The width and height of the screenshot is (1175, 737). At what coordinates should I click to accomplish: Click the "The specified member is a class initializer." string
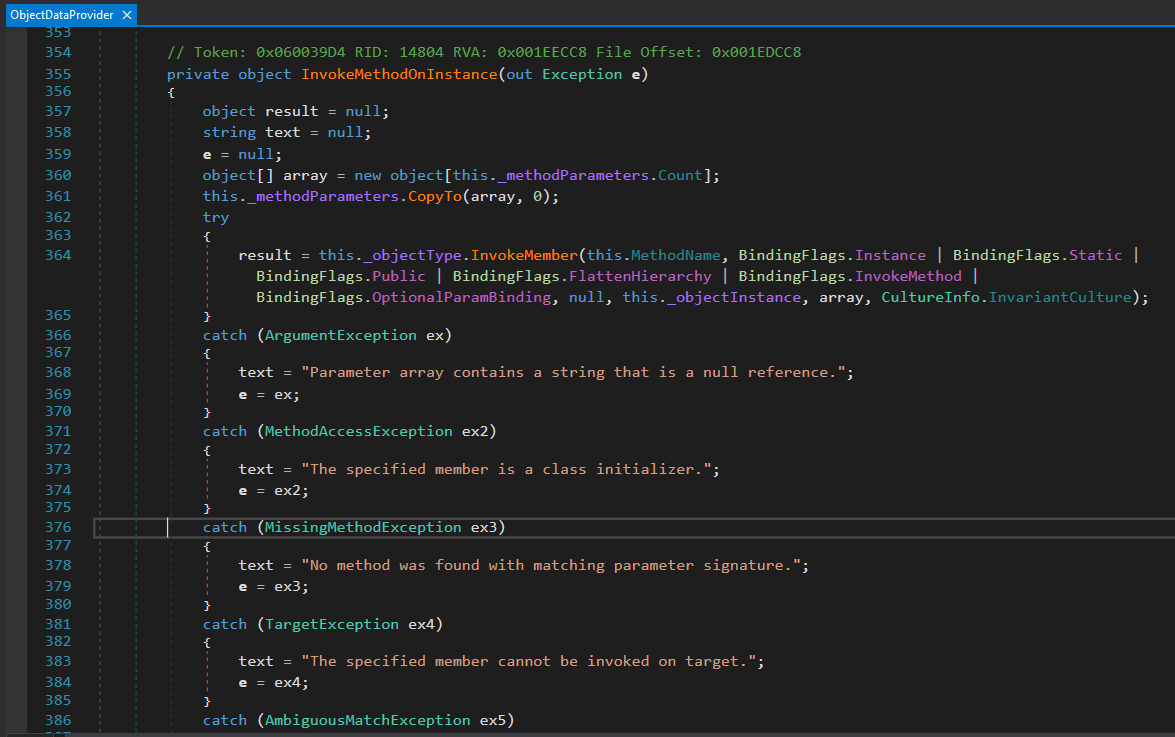tap(506, 469)
